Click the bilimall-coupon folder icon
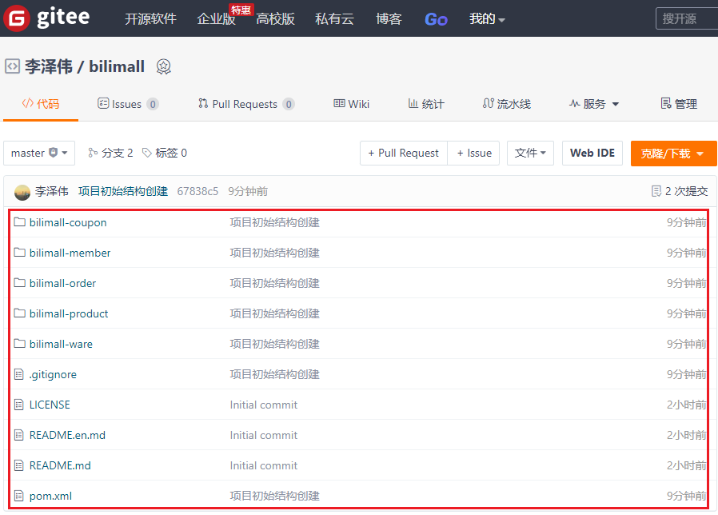Viewport: 718px width, 515px height. click(19, 222)
